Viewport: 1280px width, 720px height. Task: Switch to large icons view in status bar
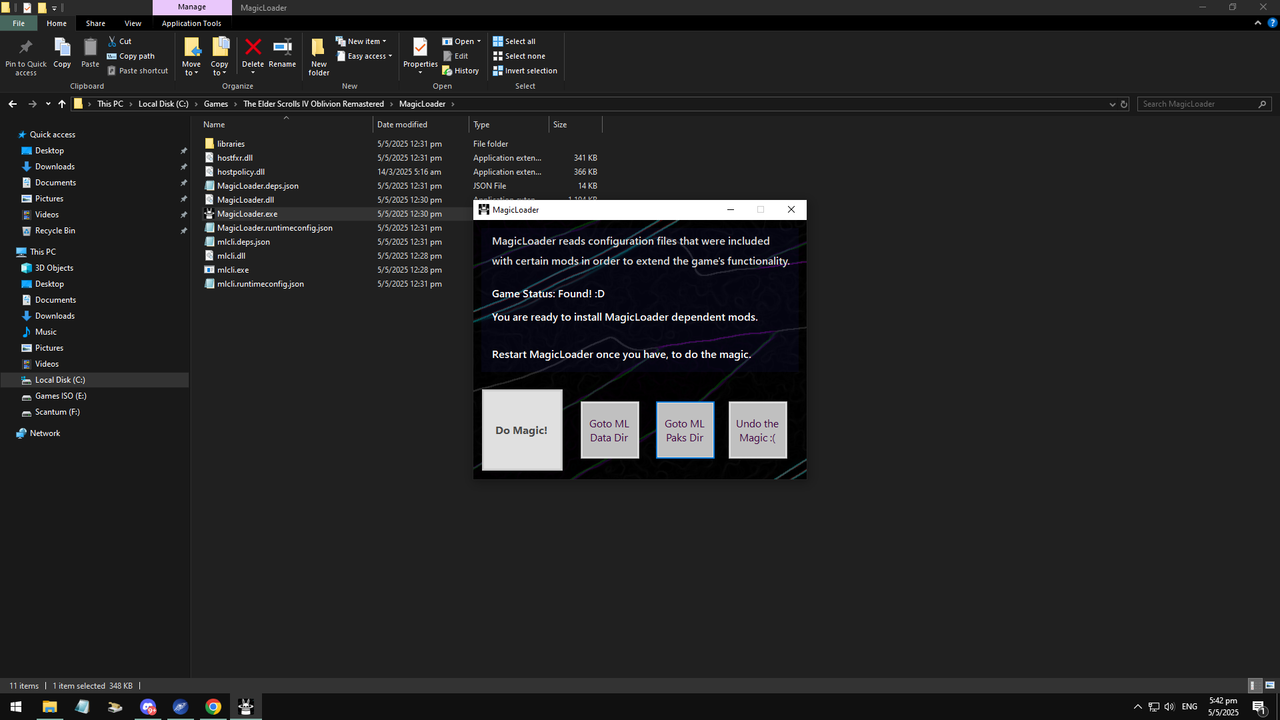click(1271, 686)
